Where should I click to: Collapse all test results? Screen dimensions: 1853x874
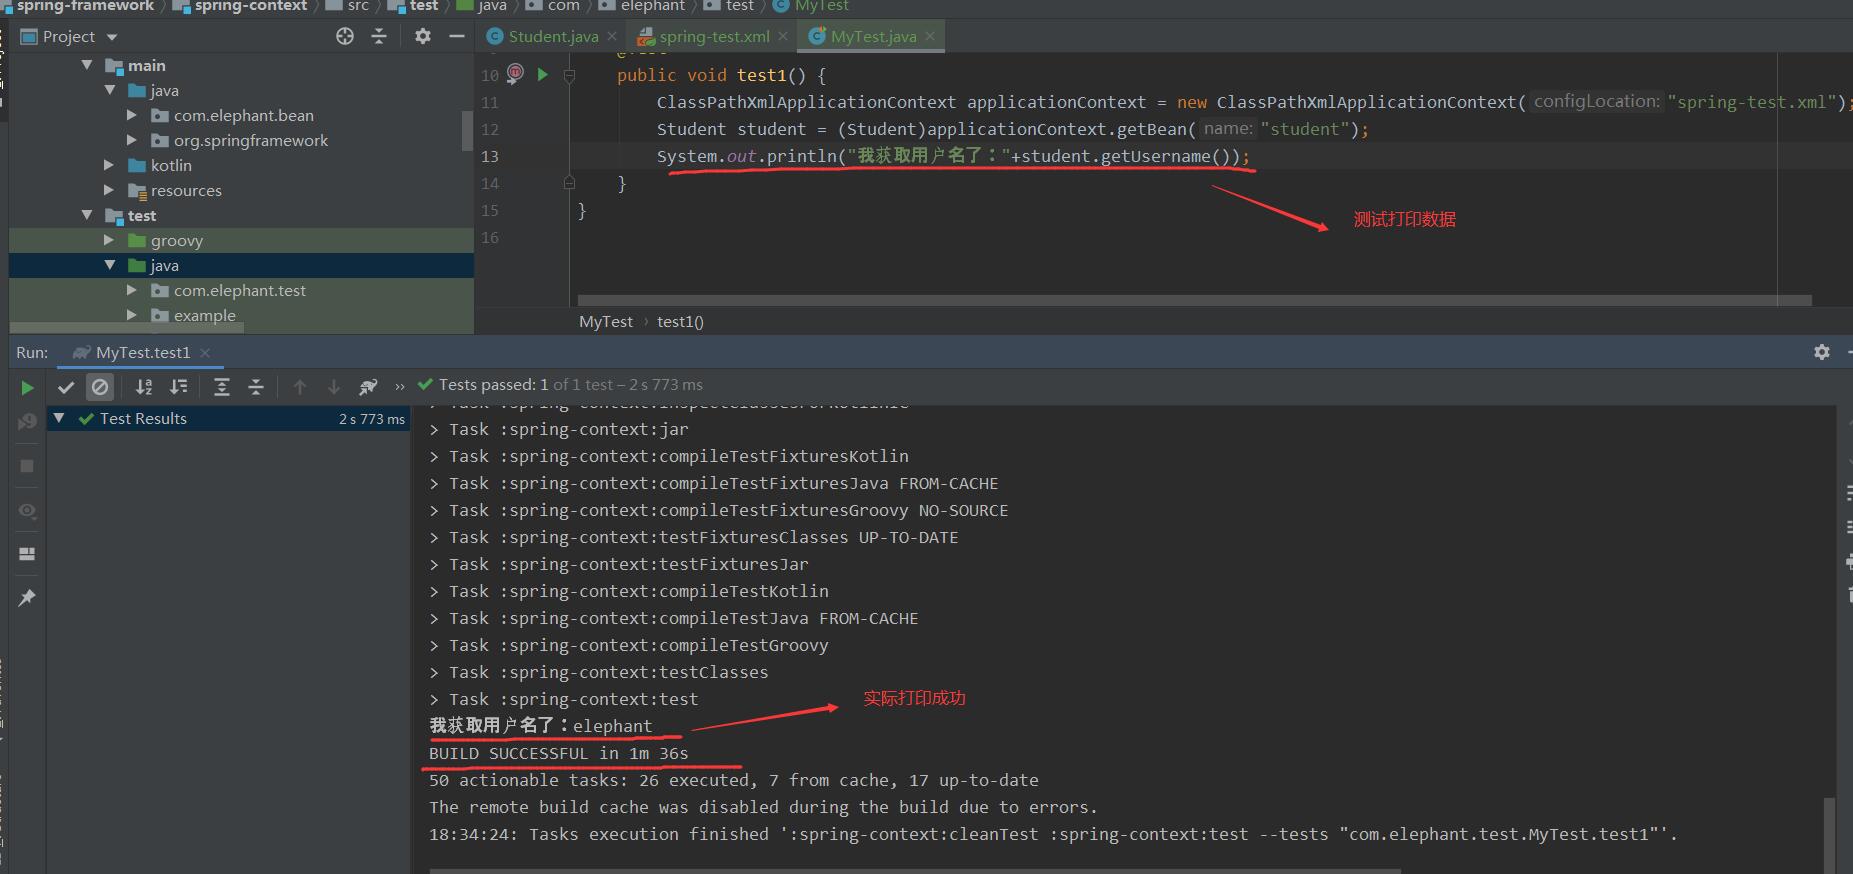pos(256,387)
